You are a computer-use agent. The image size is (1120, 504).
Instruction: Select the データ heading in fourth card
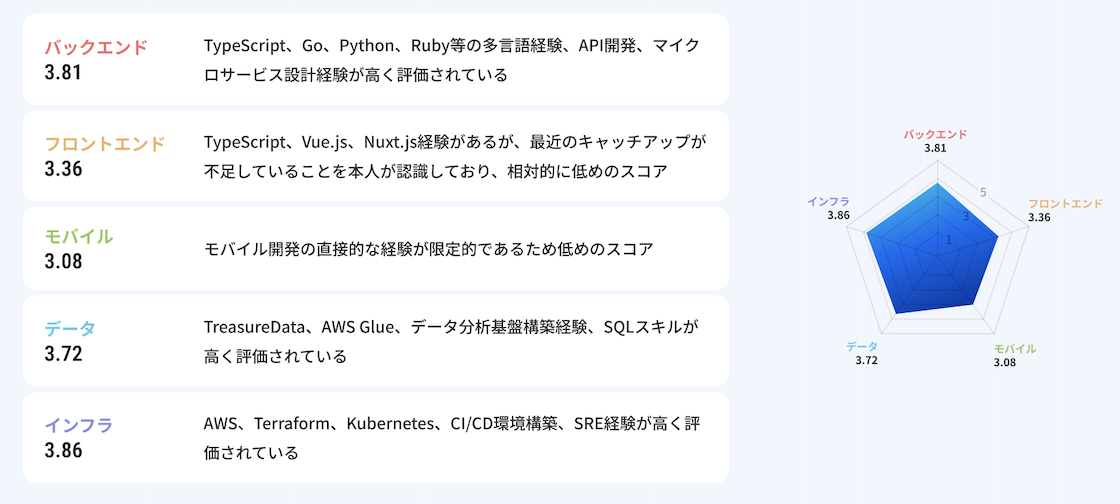click(70, 329)
